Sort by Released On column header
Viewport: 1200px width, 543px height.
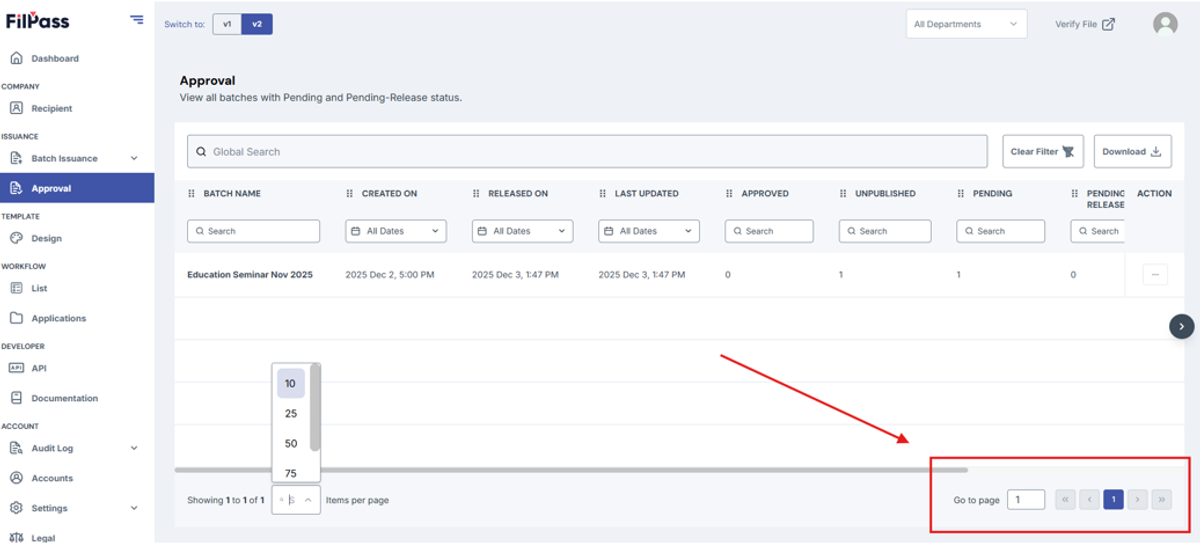tap(518, 193)
